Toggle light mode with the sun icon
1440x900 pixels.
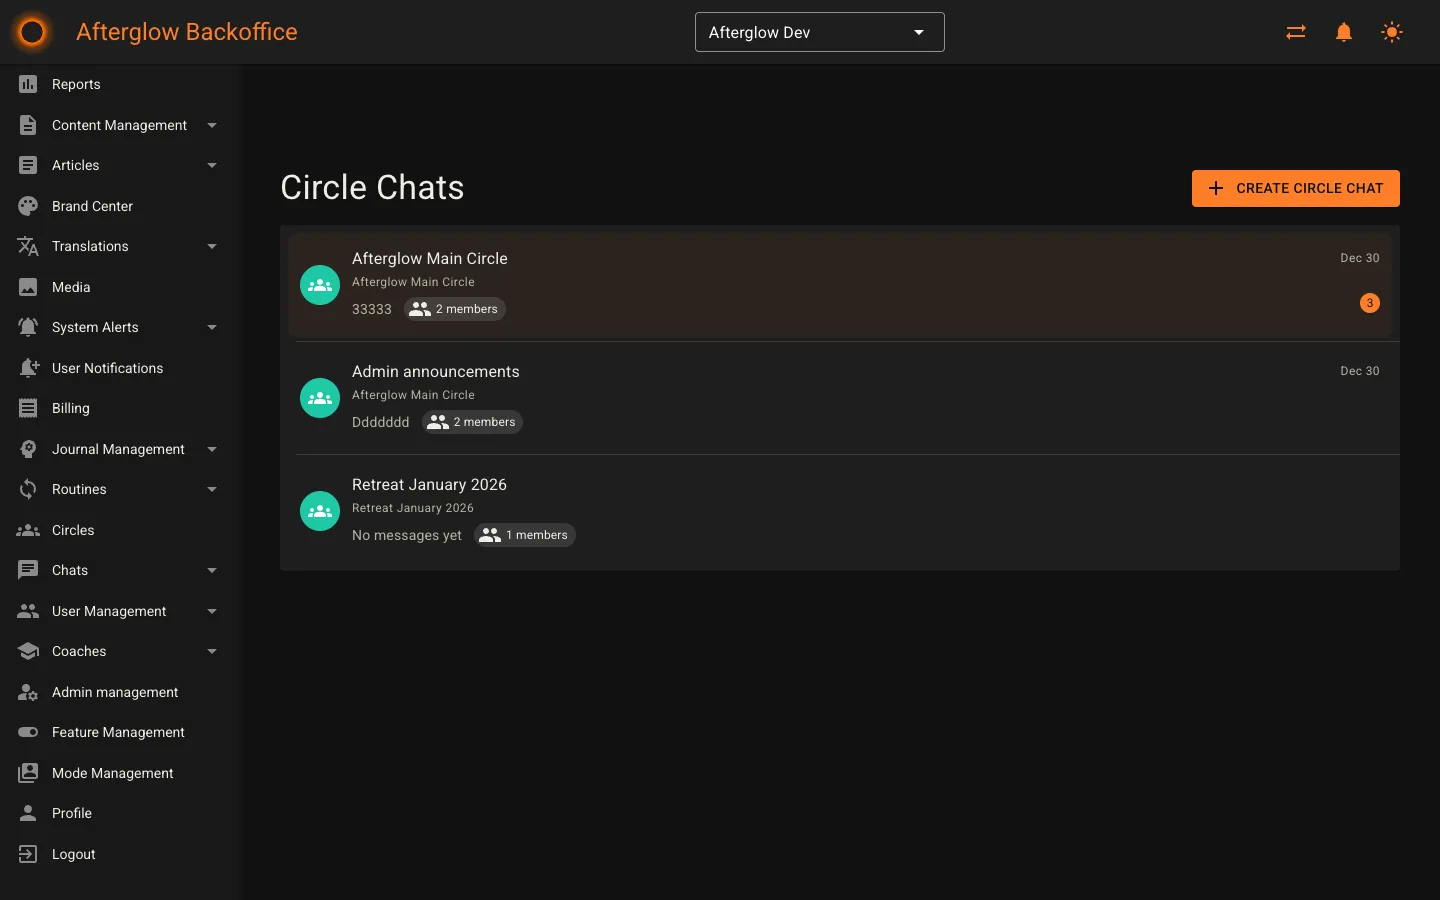click(x=1391, y=31)
